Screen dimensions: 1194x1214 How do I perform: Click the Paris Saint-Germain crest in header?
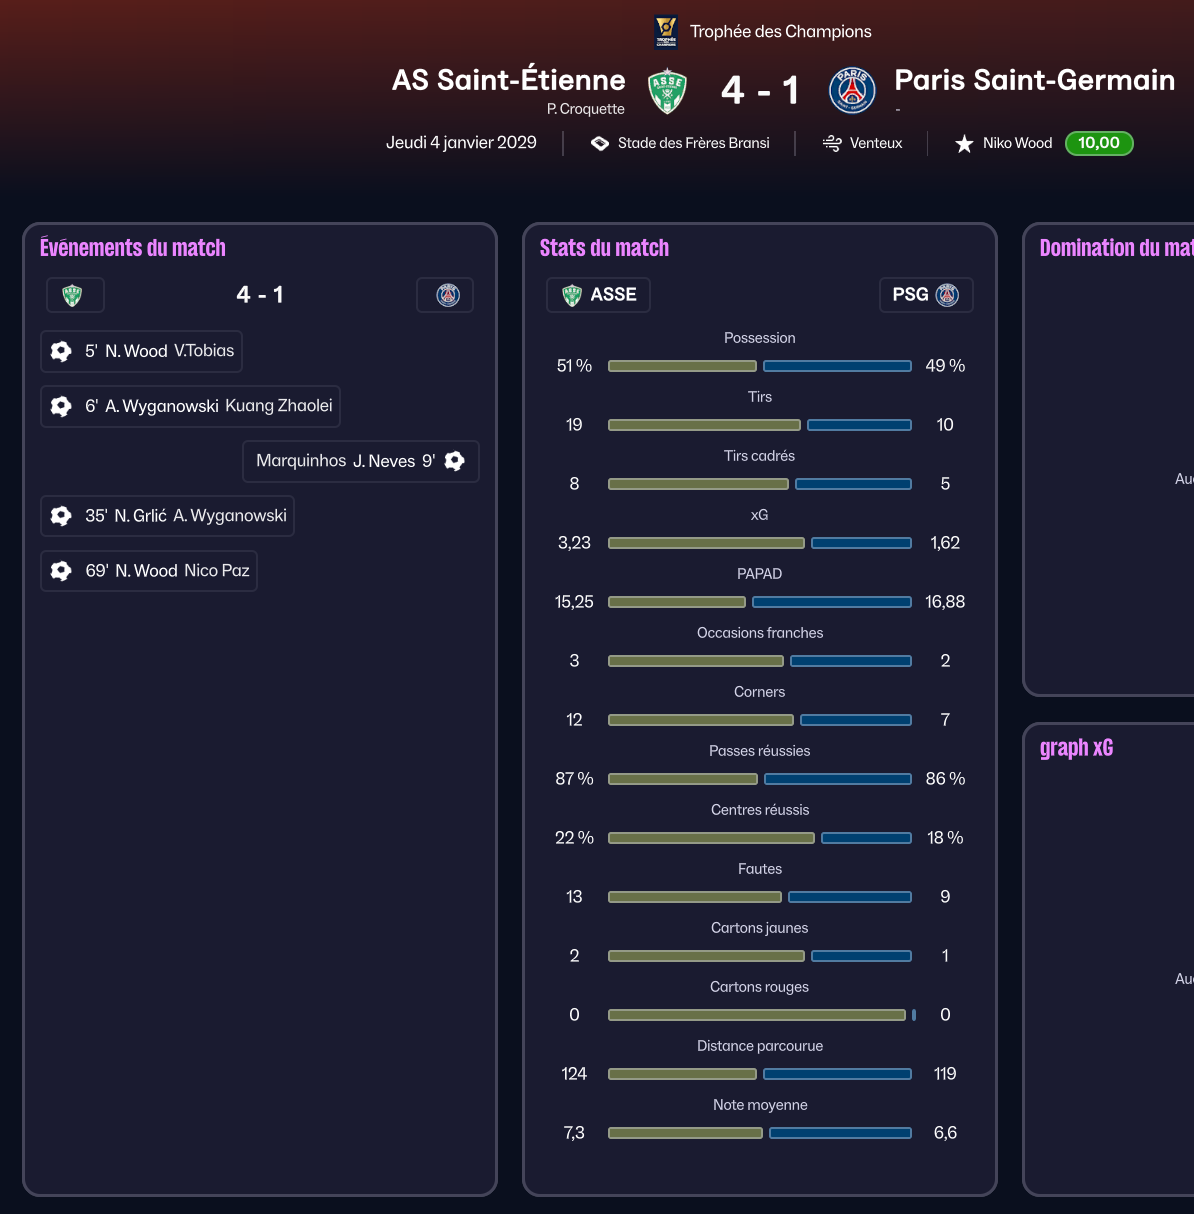[852, 90]
